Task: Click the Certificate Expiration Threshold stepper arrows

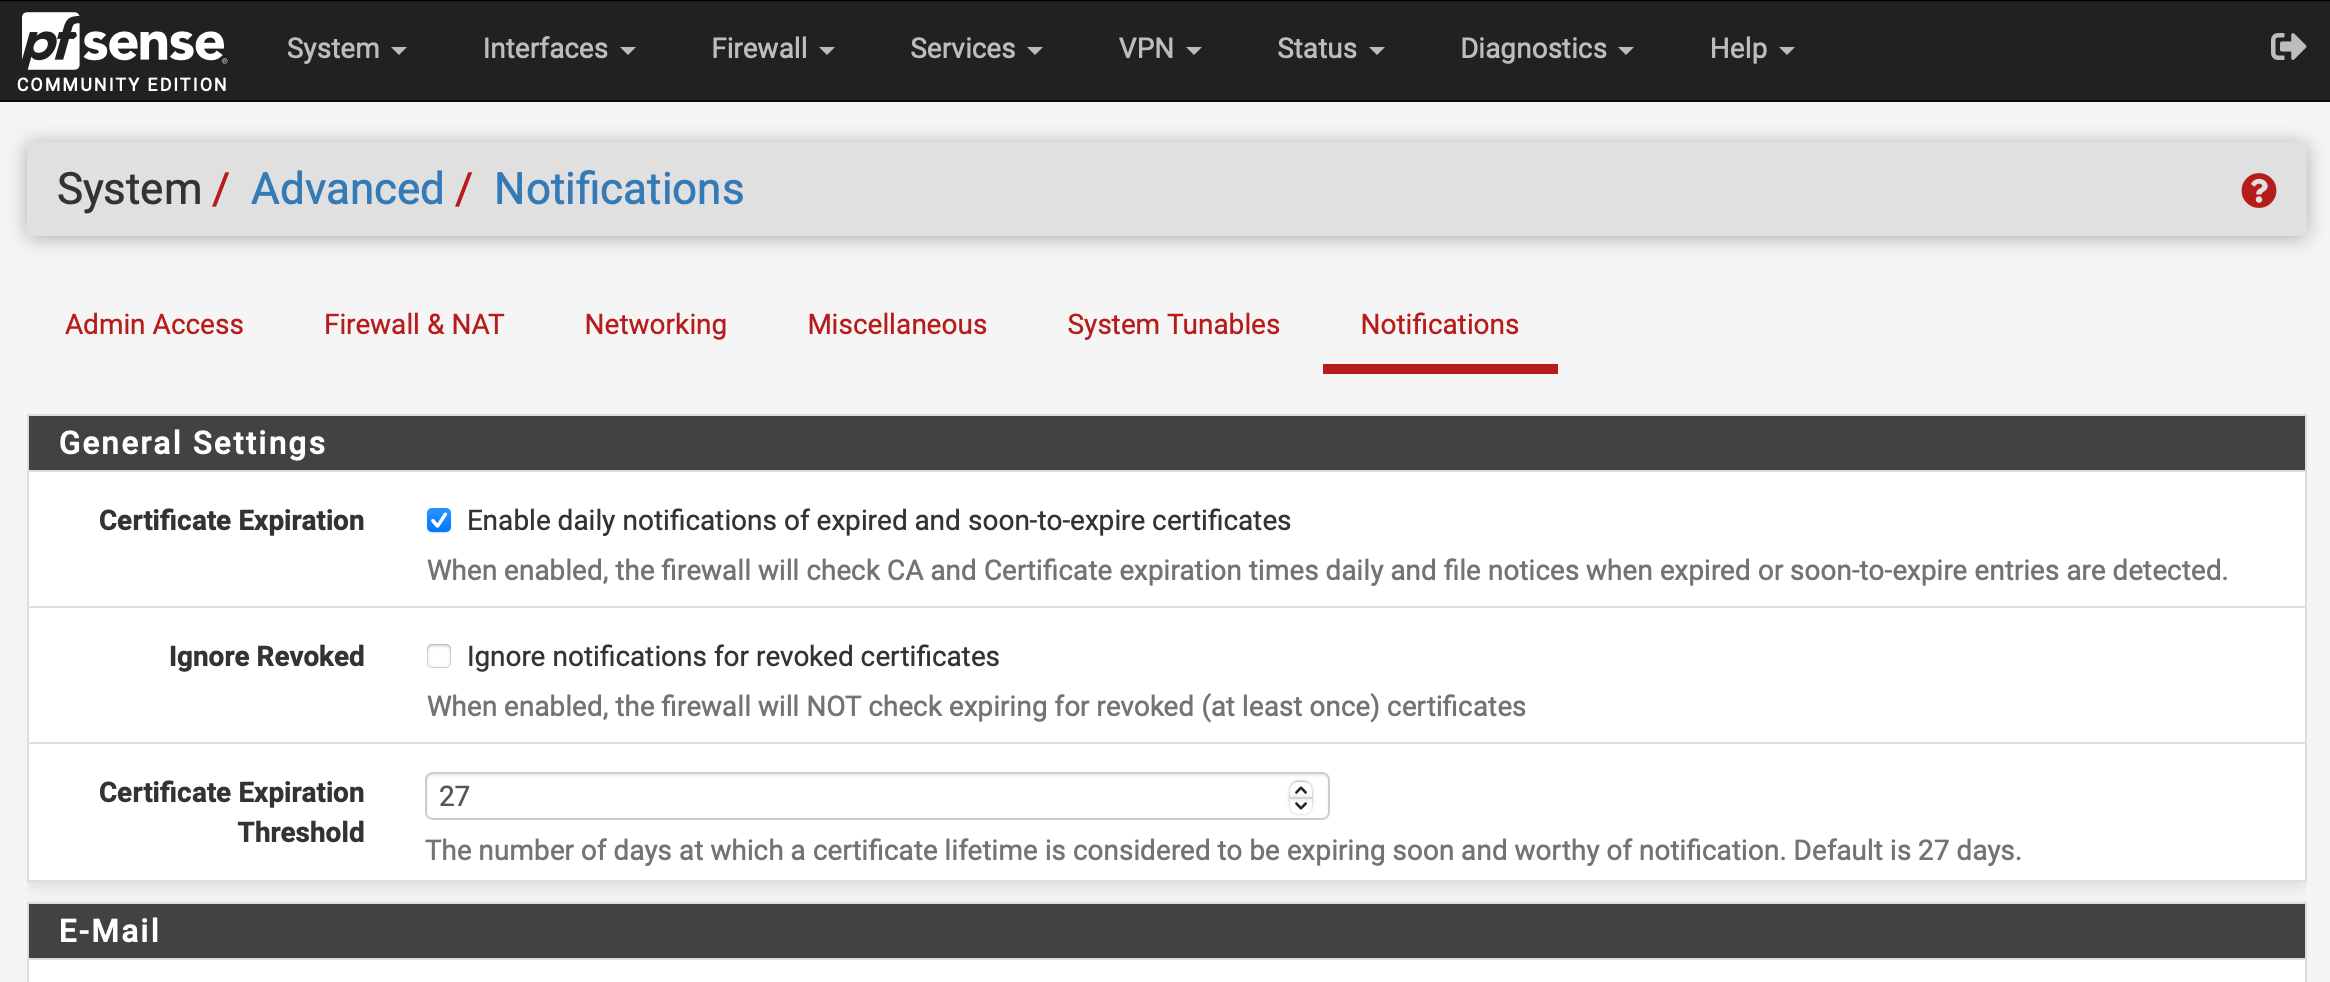Action: click(x=1300, y=796)
